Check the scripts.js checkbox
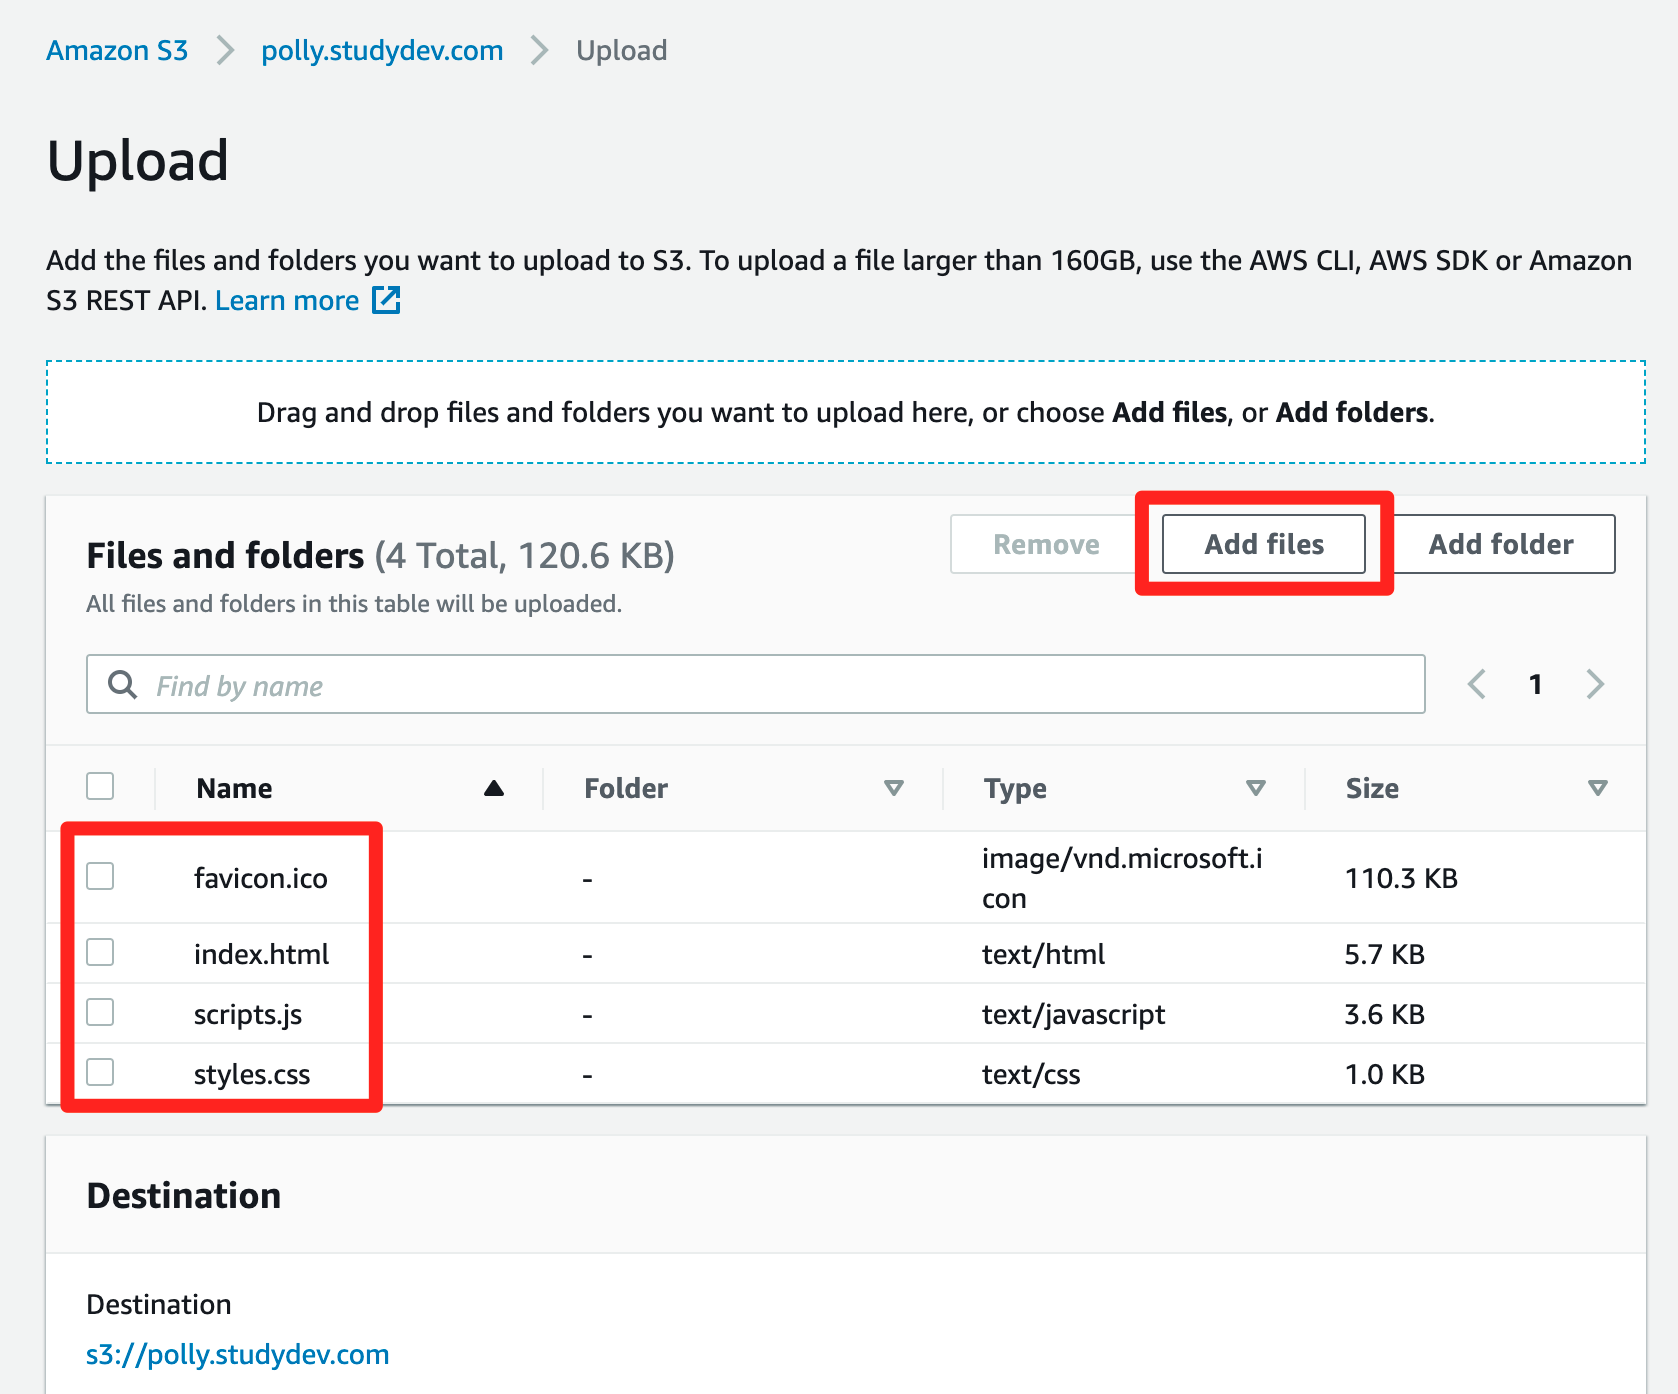This screenshot has width=1678, height=1394. coord(100,1012)
